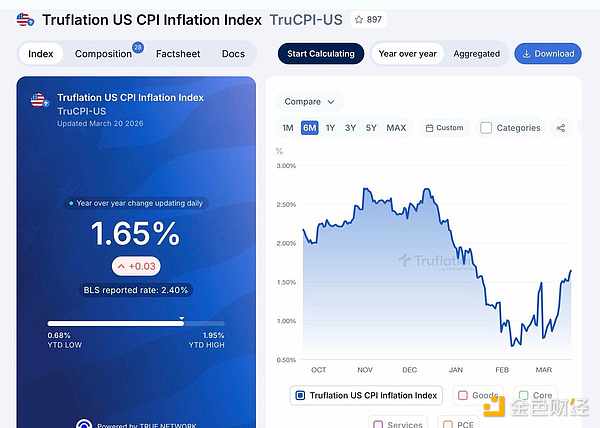Toggle the Goods series checkbox
Image resolution: width=600 pixels, height=428 pixels.
pos(463,395)
